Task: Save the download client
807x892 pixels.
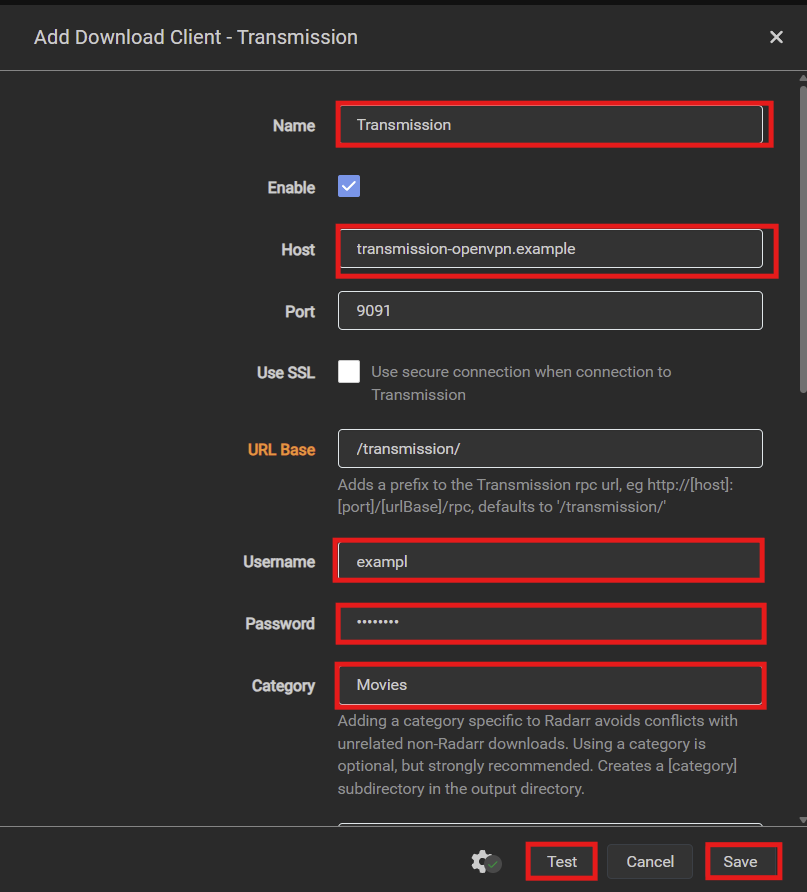Action: click(740, 861)
